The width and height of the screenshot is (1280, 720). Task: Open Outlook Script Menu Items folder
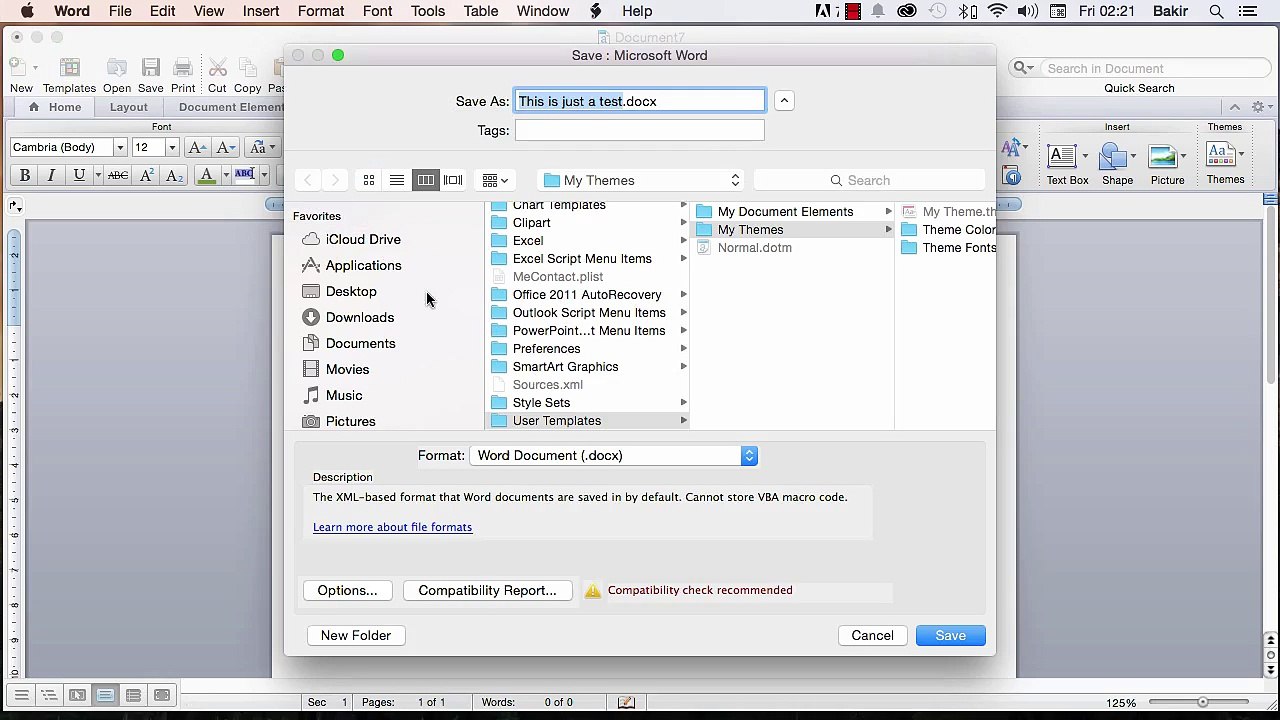tap(588, 313)
